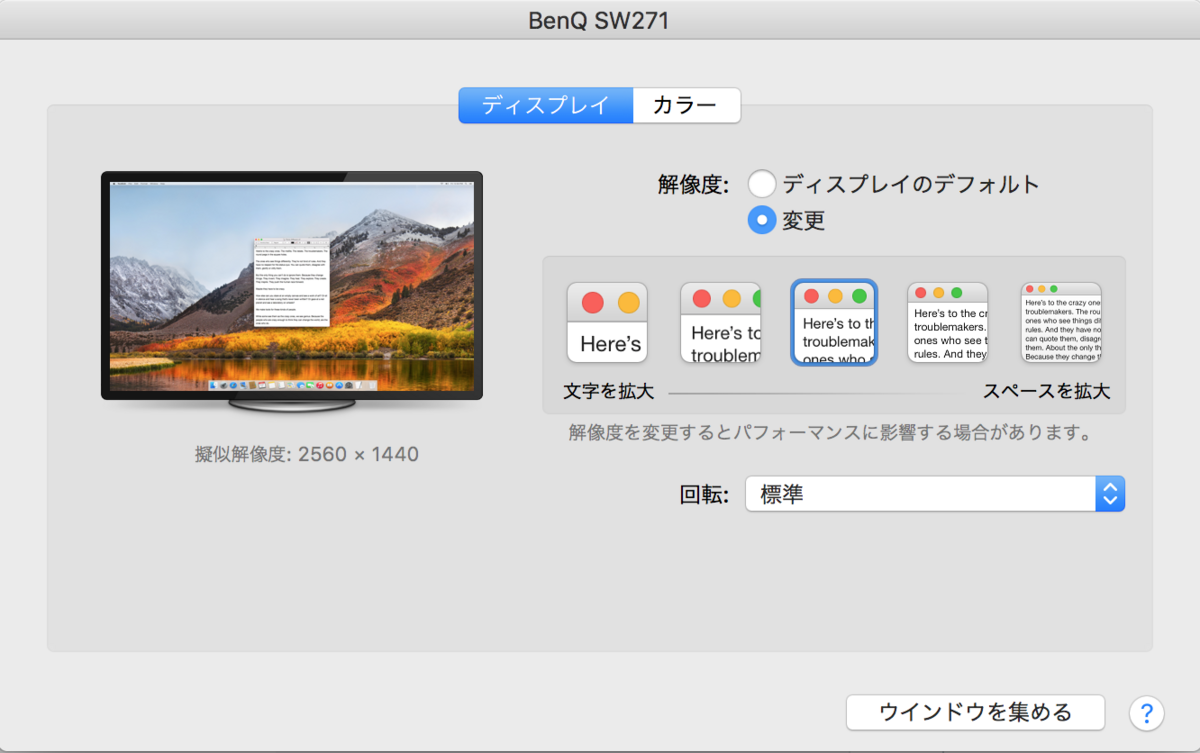Click the スペースを拡大 label
This screenshot has height=753, width=1200.
click(x=1047, y=391)
